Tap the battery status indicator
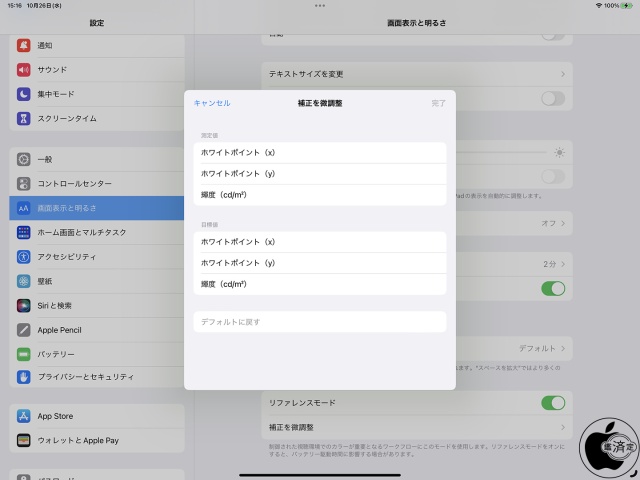Image resolution: width=640 pixels, height=480 pixels. click(627, 6)
